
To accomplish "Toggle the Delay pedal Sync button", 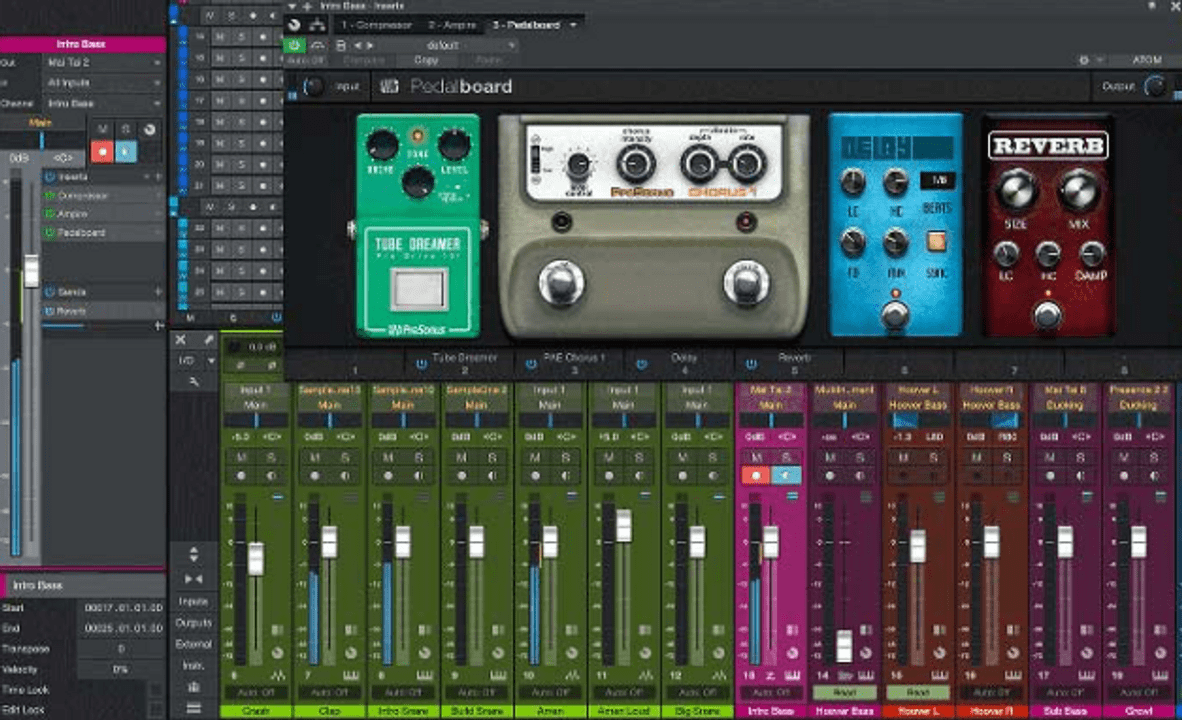I will [936, 241].
